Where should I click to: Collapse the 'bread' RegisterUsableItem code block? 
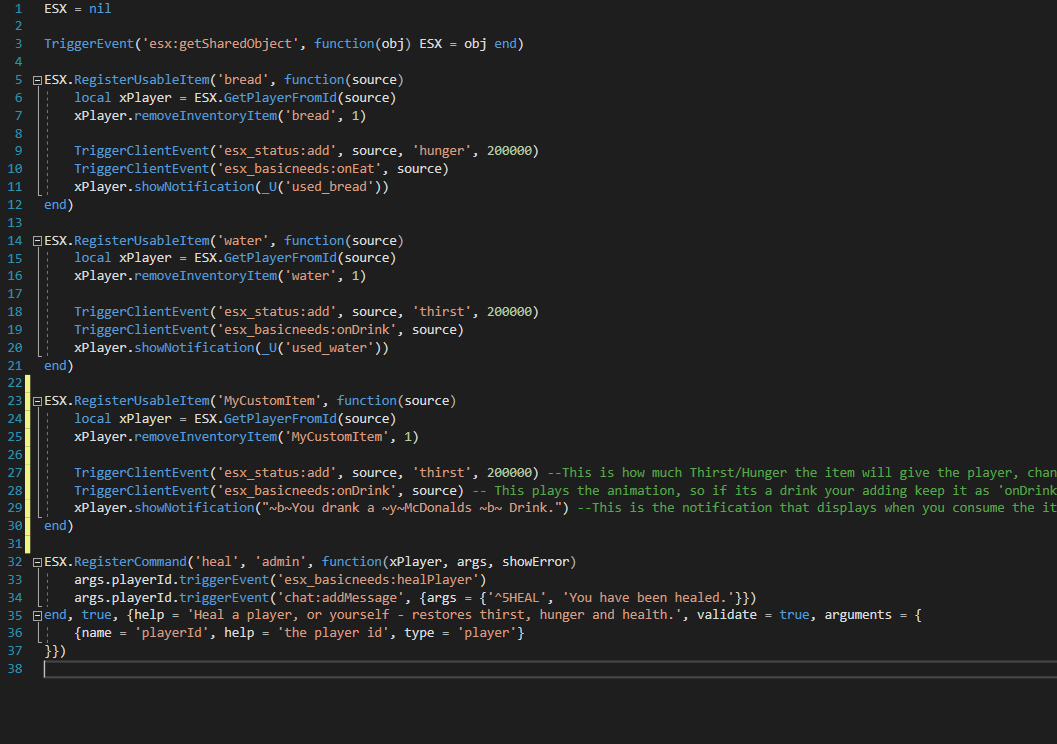[36, 79]
